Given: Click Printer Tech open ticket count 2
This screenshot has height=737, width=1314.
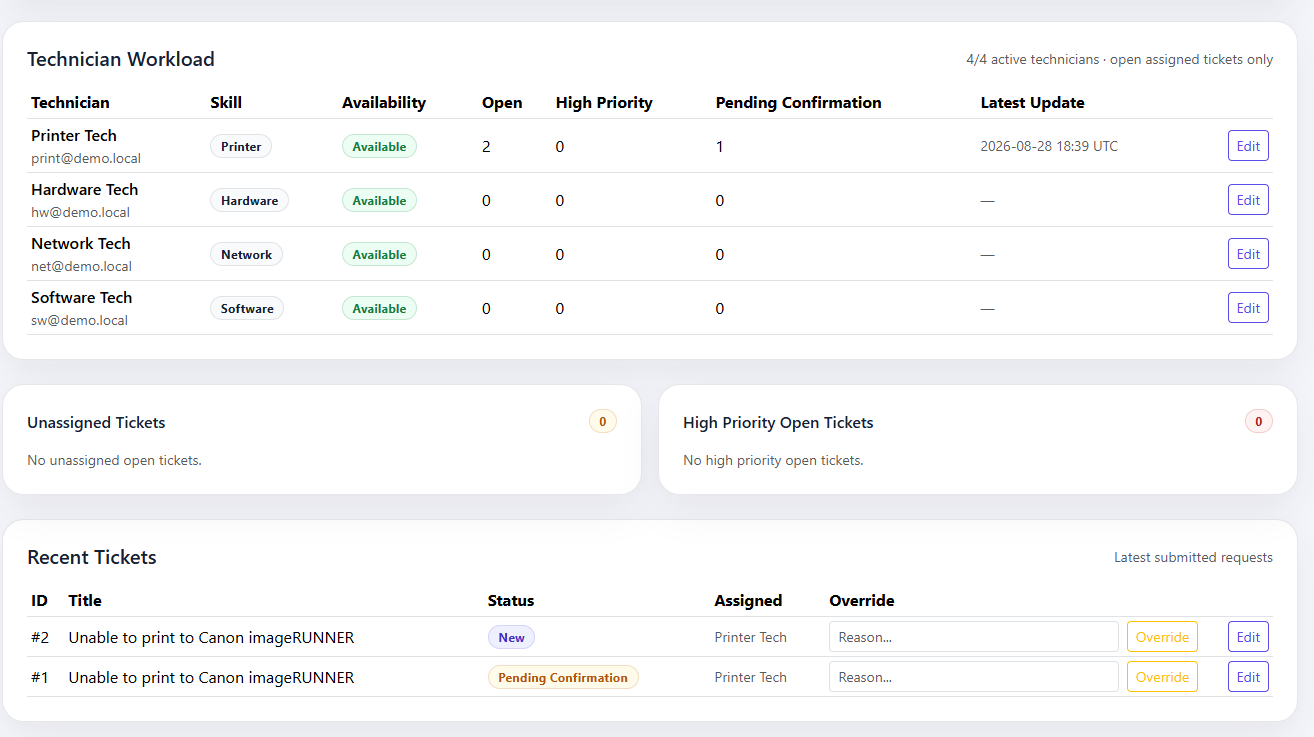Looking at the screenshot, I should click(x=486, y=146).
